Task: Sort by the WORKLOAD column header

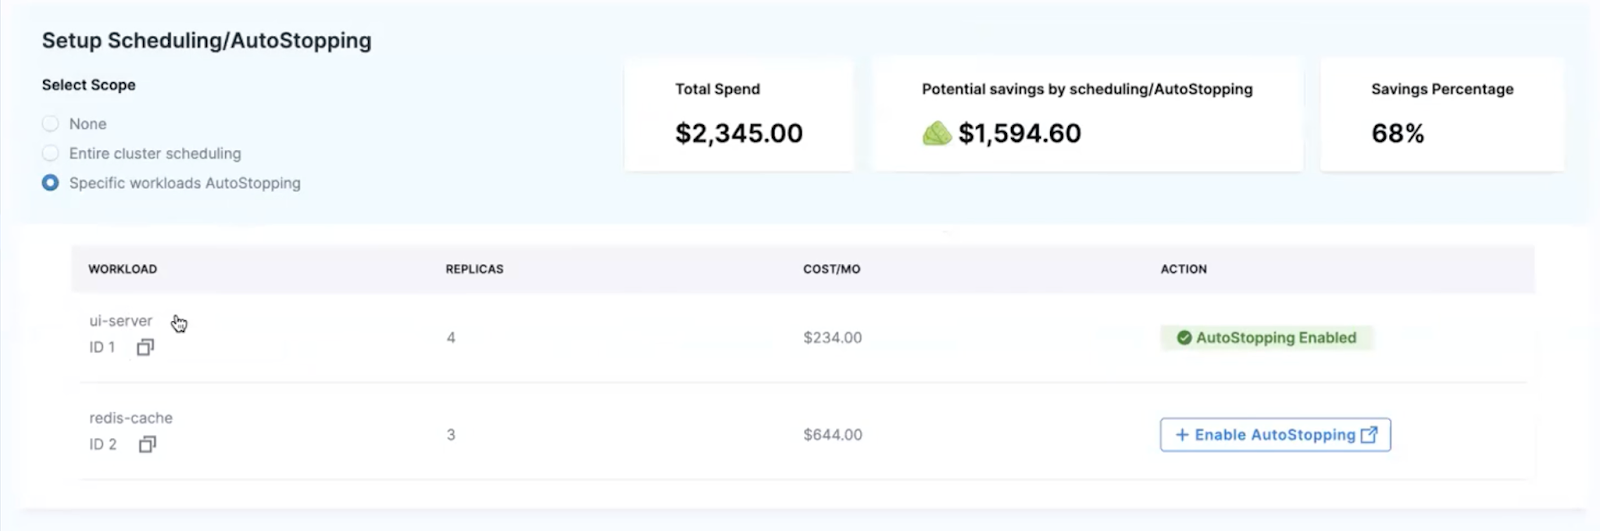Action: point(123,269)
